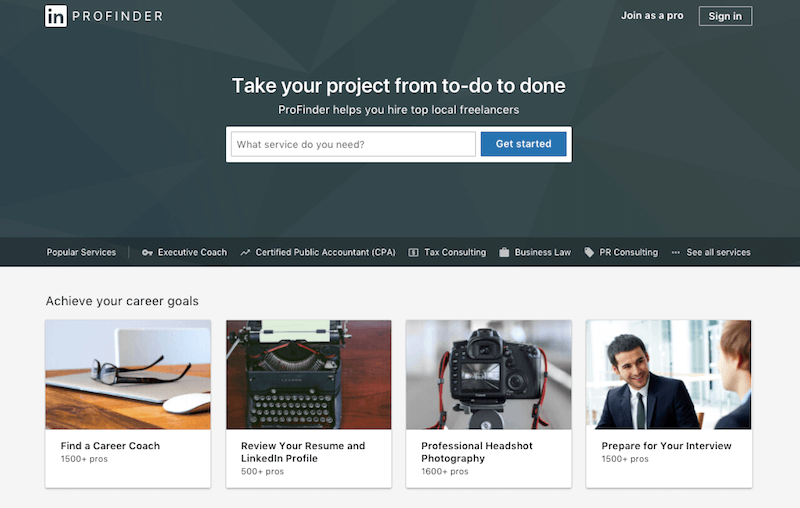
Task: Select Business Law service
Action: point(543,252)
